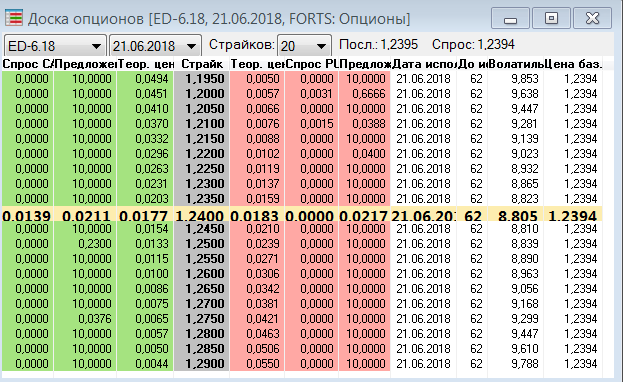Click the Спрос PUT column header
The height and width of the screenshot is (382, 623).
[x=312, y=64]
